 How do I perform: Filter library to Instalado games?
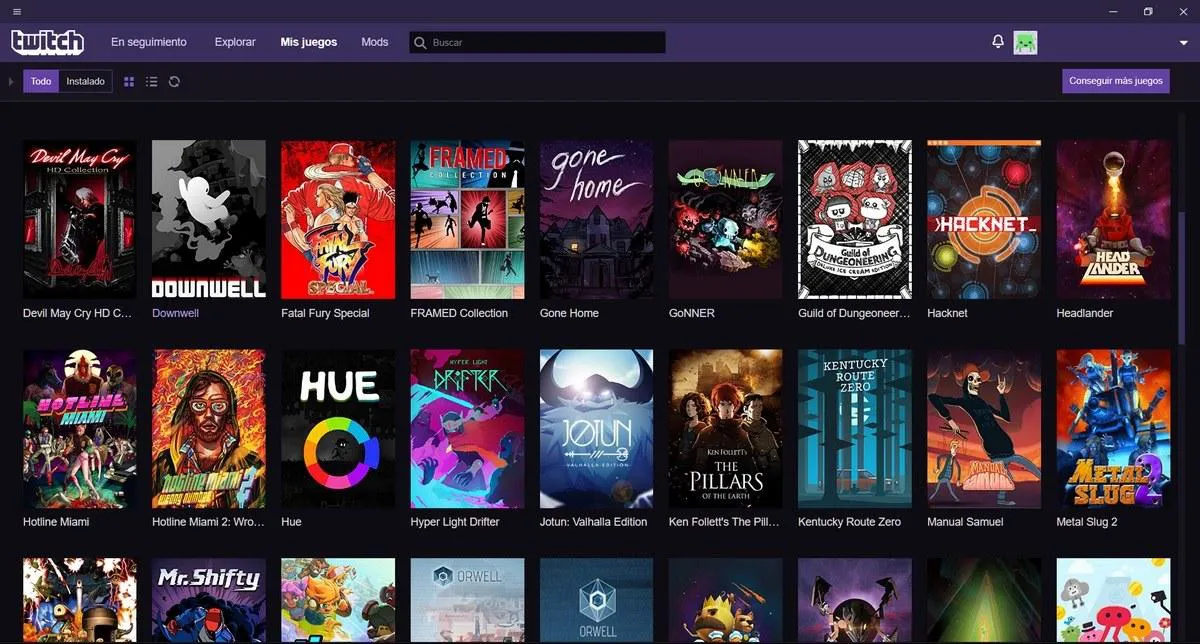pos(86,81)
